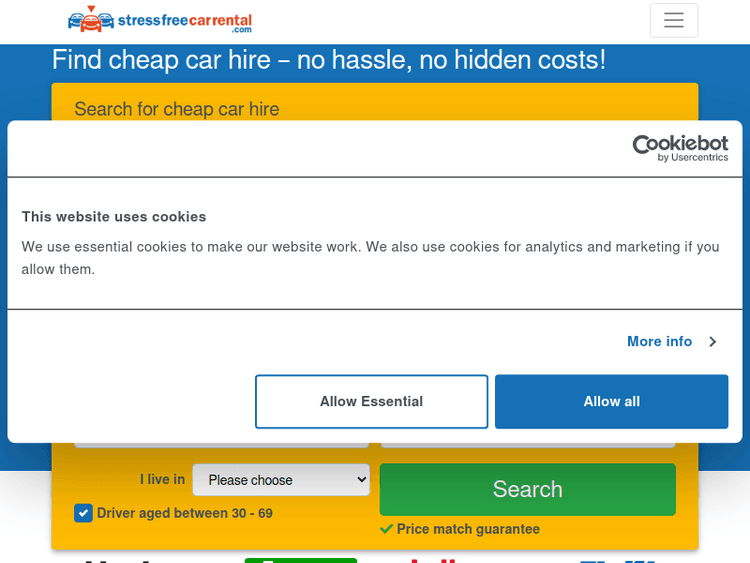Toggle the Driver aged 30 - 69 checkbox
The width and height of the screenshot is (750, 563).
84,513
